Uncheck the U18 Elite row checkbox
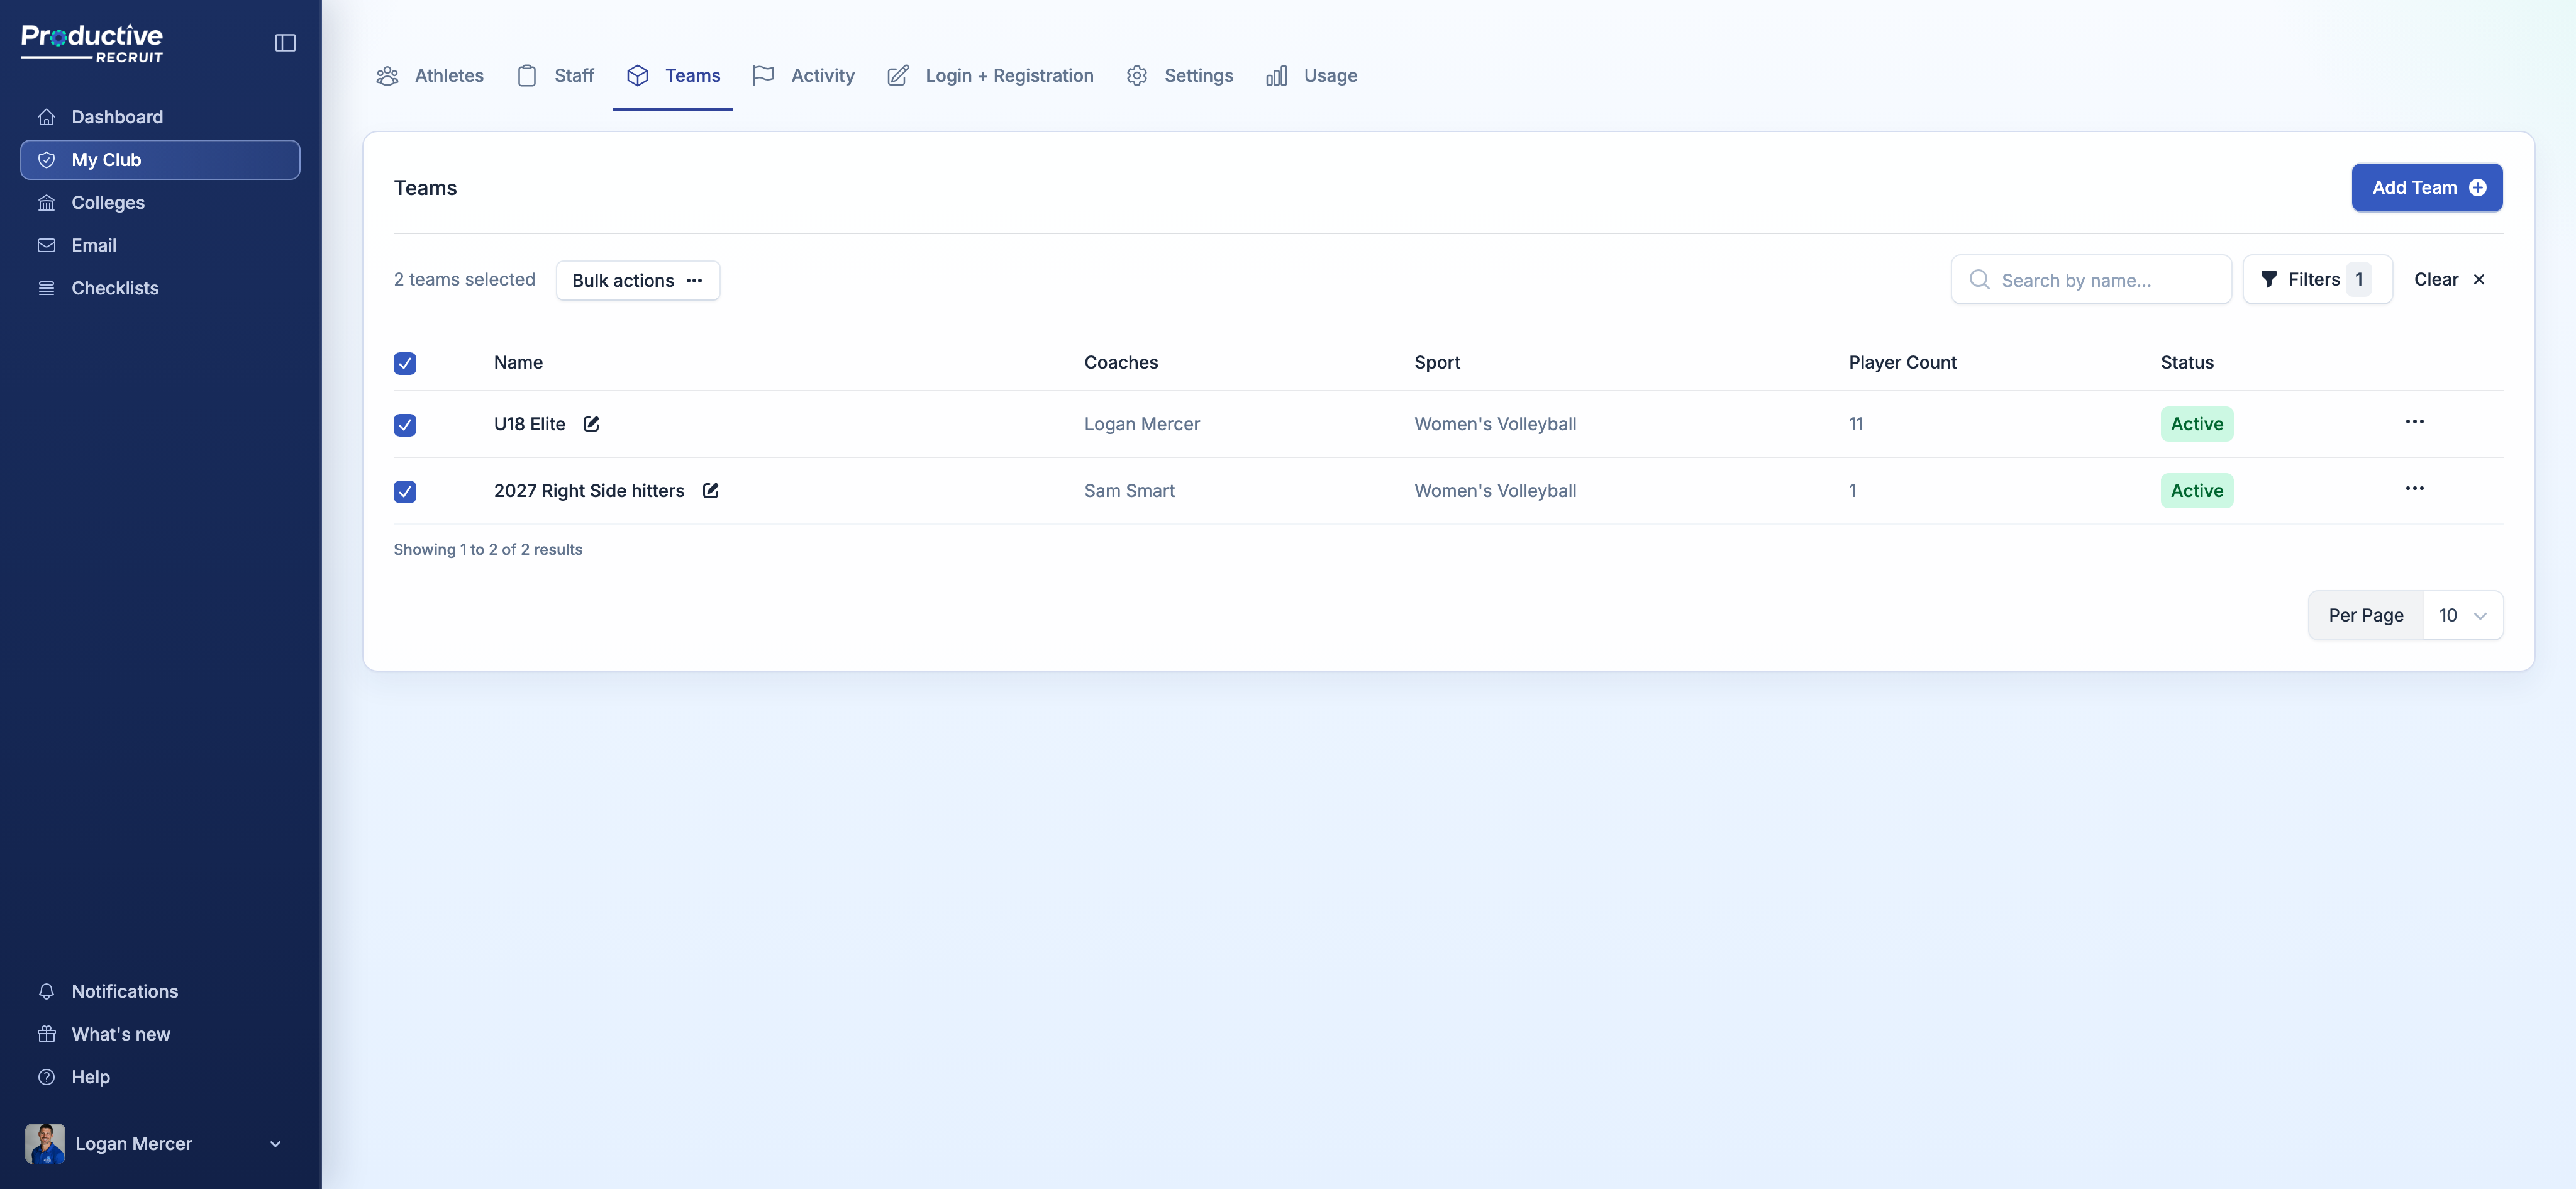The width and height of the screenshot is (2576, 1189). [405, 425]
